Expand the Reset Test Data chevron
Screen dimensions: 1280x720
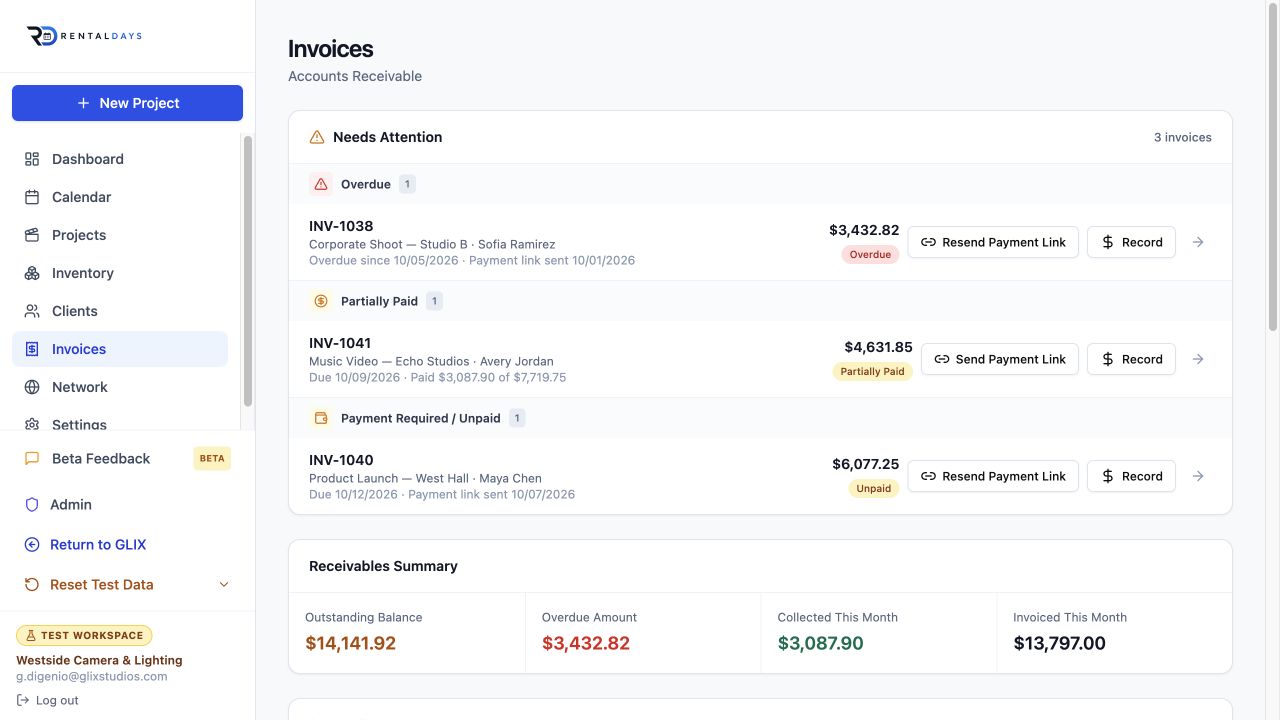tap(224, 585)
